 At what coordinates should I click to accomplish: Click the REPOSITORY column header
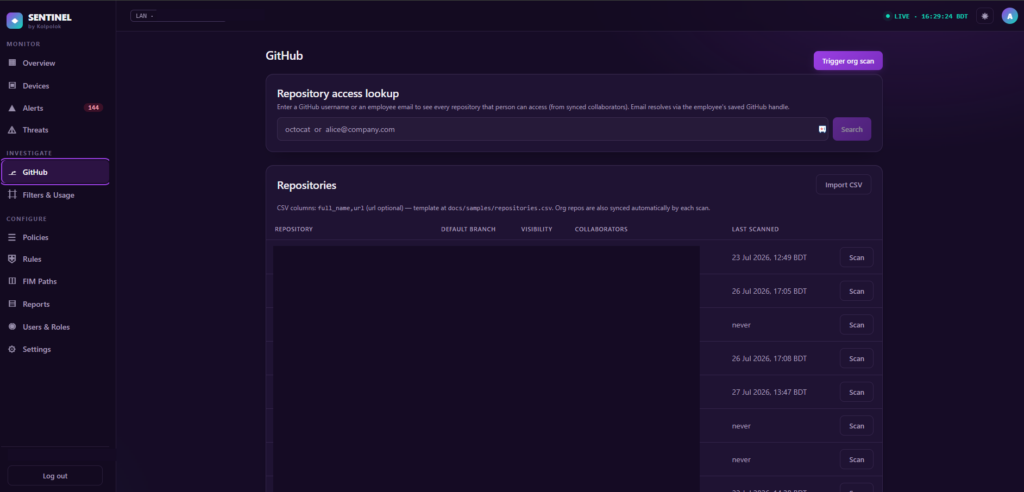coord(293,229)
